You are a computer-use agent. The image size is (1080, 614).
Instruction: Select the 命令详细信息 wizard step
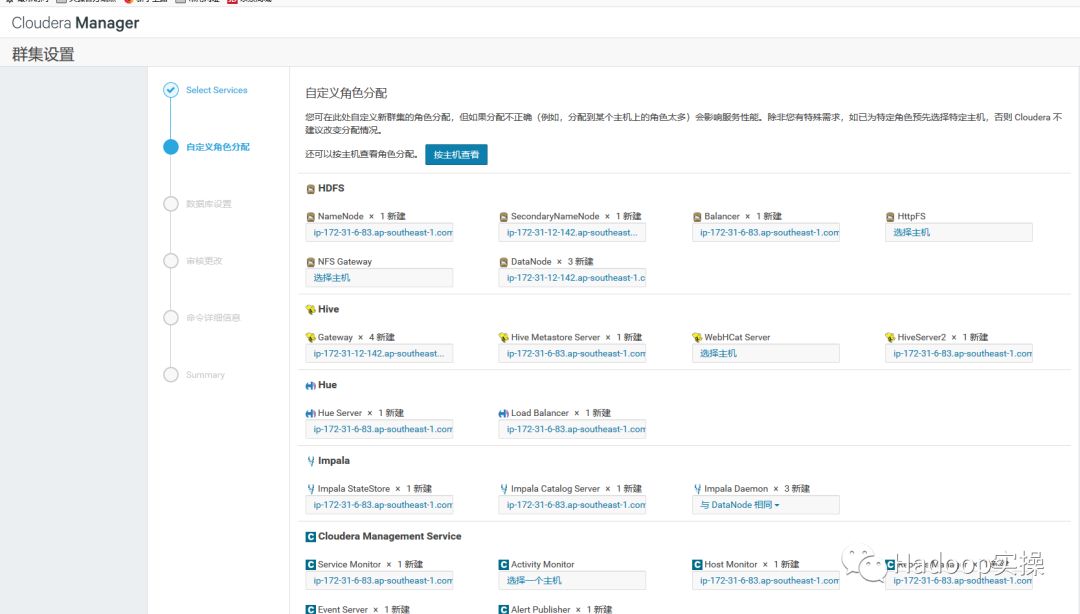[x=213, y=318]
